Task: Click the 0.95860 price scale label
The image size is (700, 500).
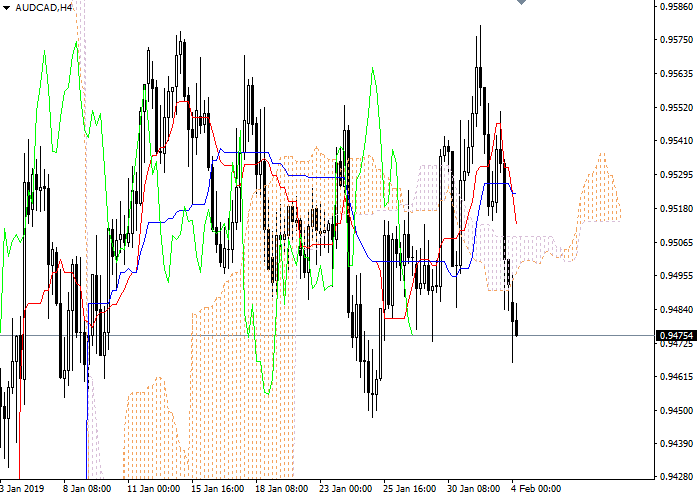Action: click(676, 7)
